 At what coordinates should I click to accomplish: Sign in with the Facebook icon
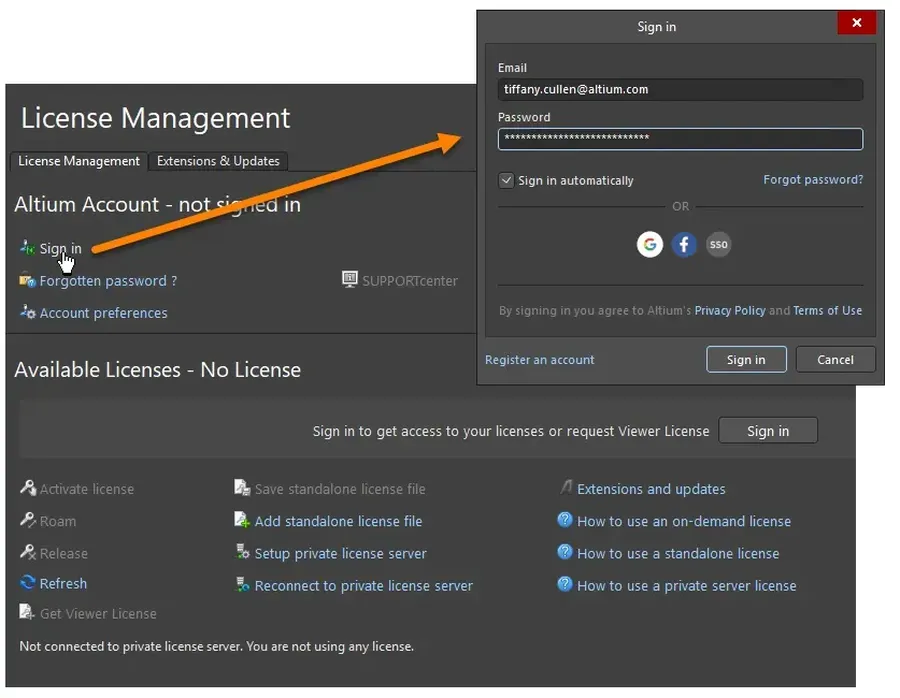tap(684, 245)
